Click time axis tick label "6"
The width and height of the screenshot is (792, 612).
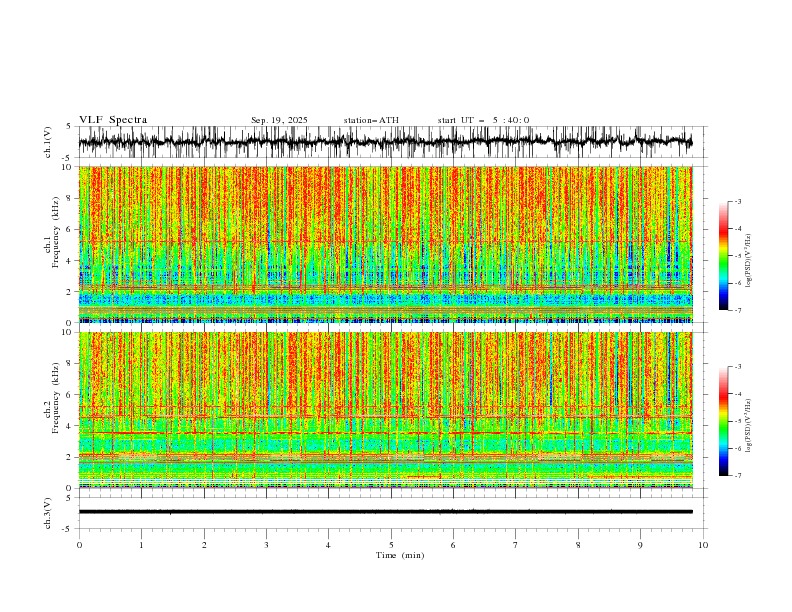click(453, 545)
